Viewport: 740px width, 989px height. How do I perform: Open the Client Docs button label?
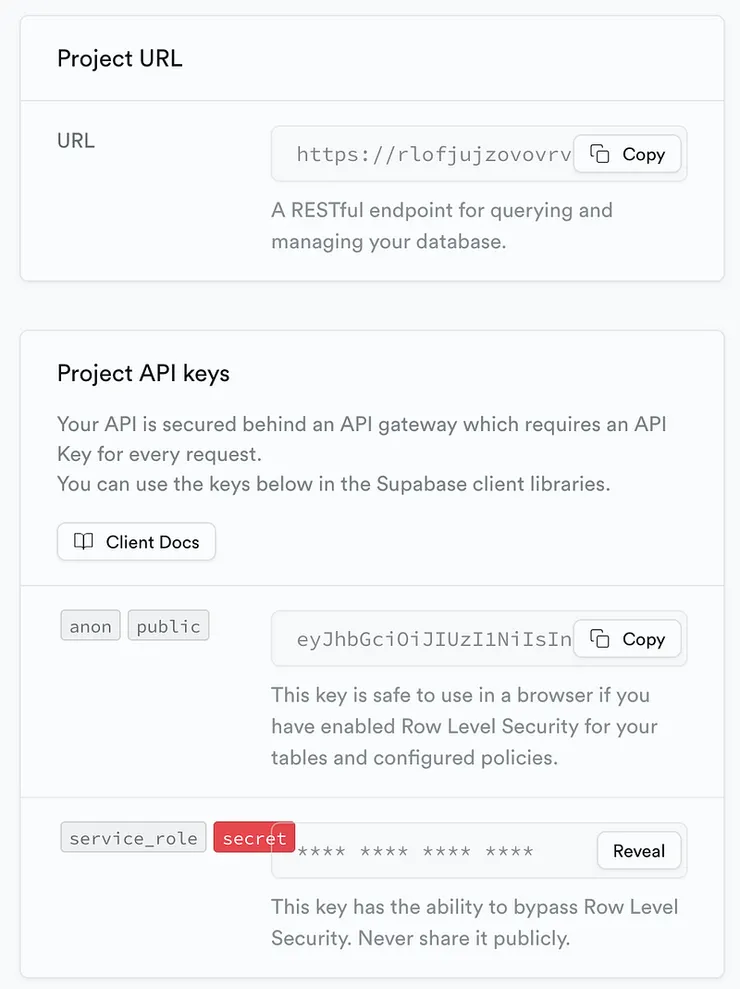pos(152,542)
